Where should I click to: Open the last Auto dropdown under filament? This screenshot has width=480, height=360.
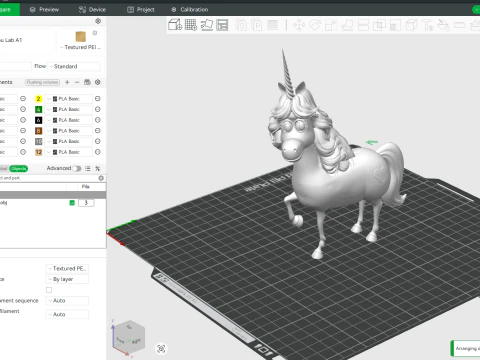pos(67,314)
